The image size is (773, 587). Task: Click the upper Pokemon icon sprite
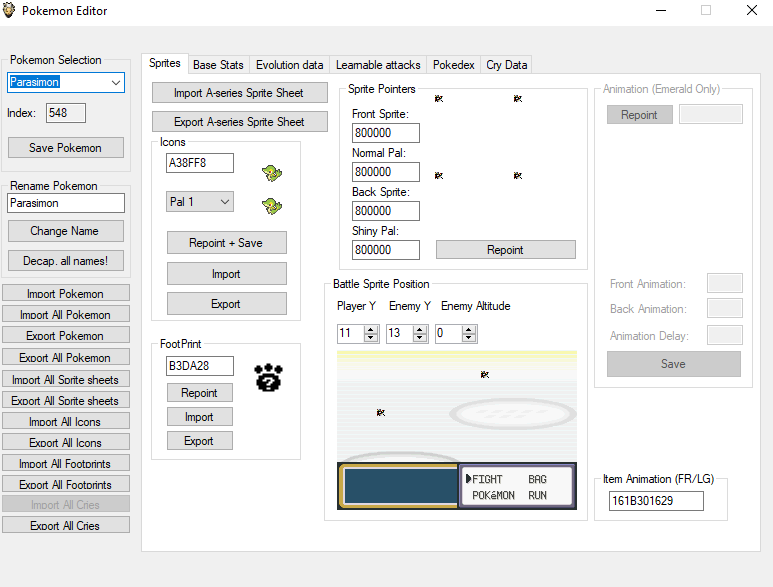click(271, 173)
